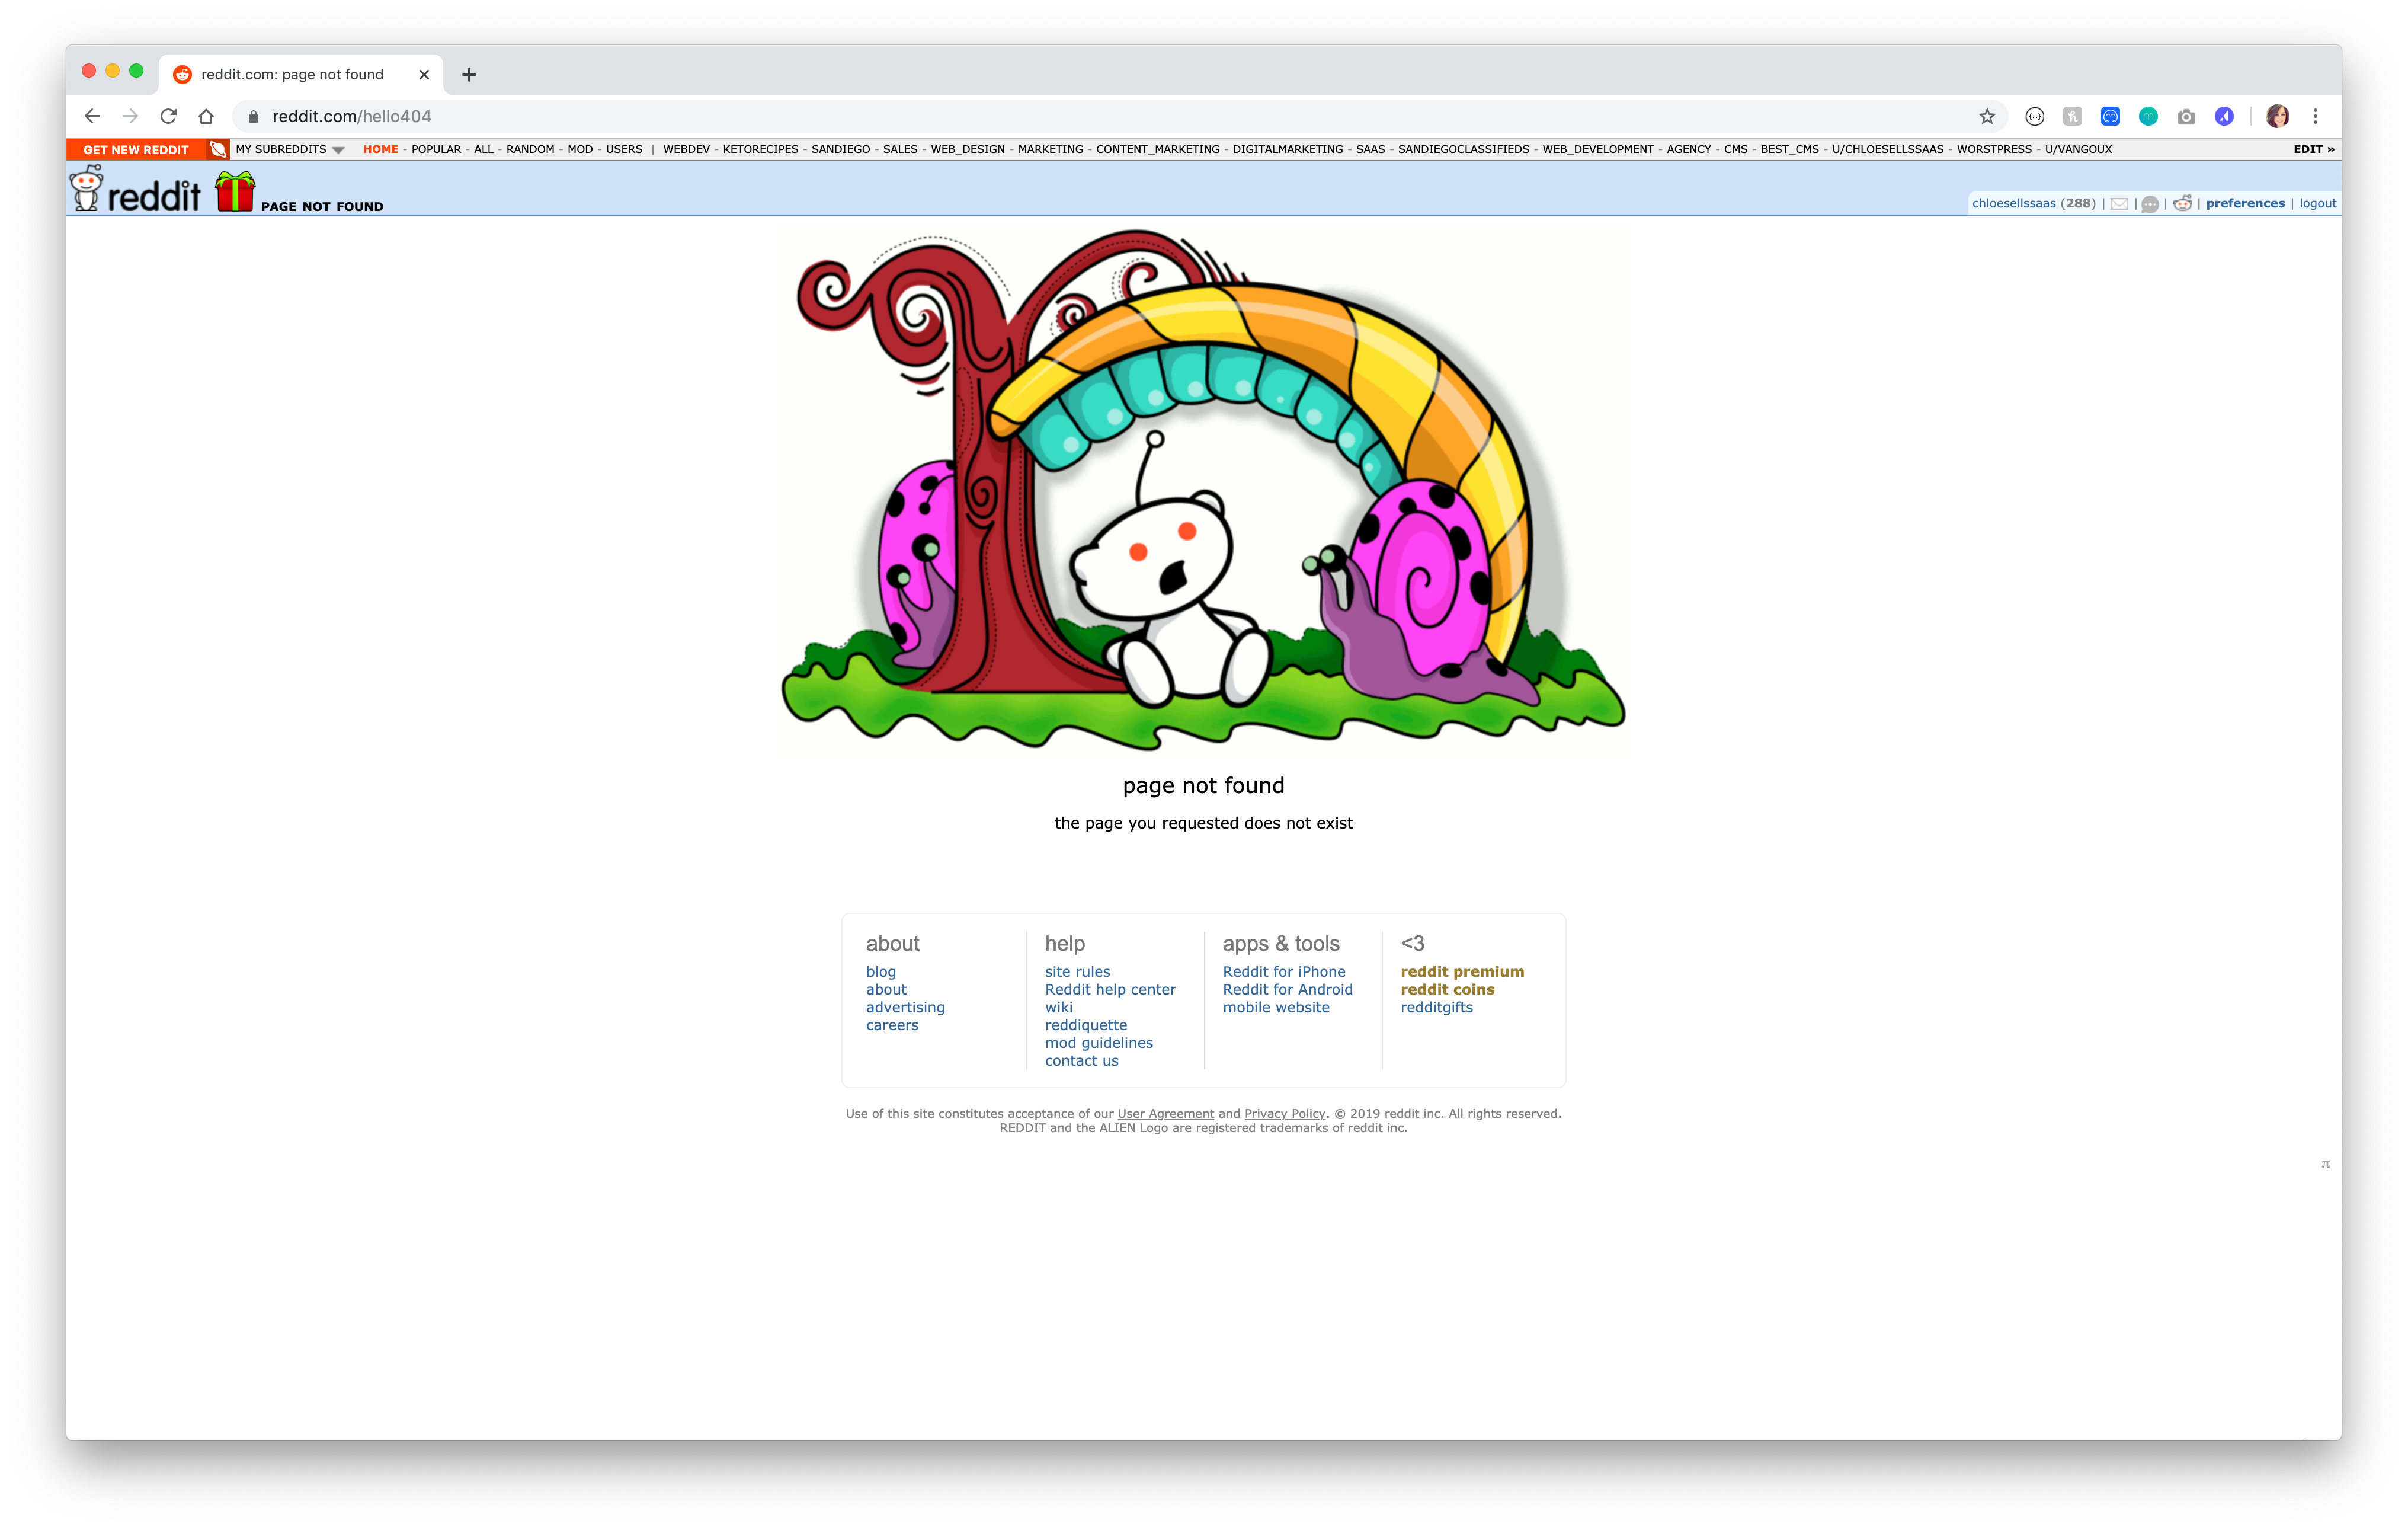The width and height of the screenshot is (2408, 1528).
Task: Open the reddit coins link
Action: click(x=1447, y=989)
